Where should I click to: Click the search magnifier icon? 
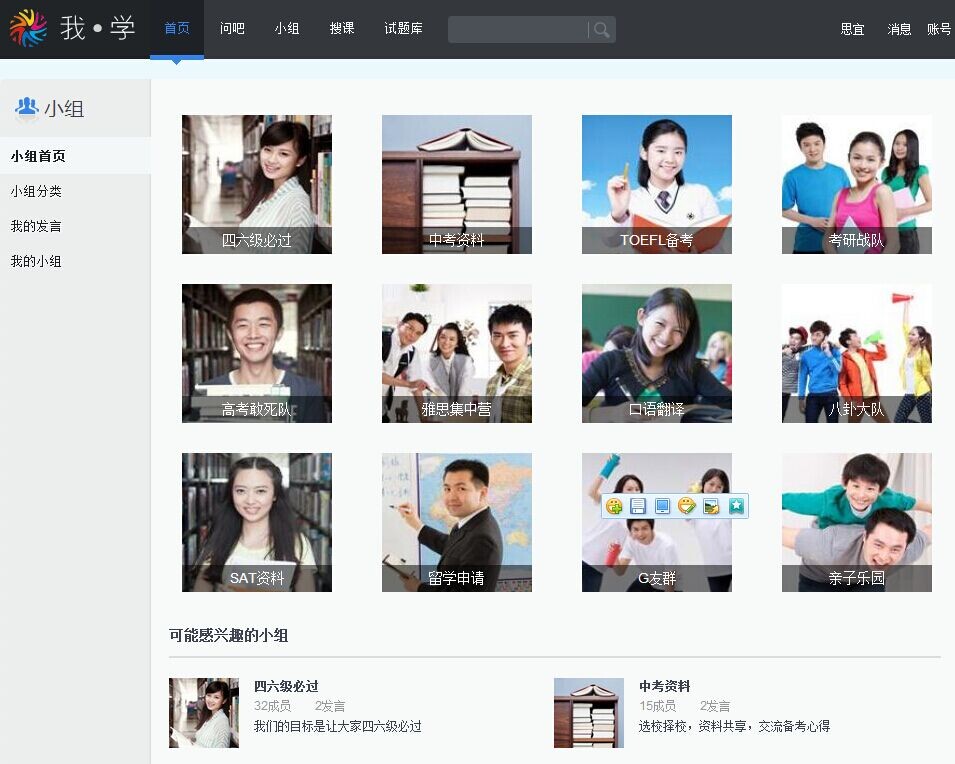pos(601,30)
